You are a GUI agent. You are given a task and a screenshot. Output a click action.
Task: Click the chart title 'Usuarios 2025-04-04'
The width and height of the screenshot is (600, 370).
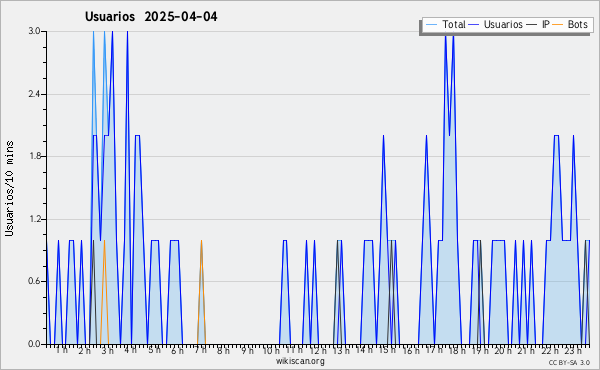(x=151, y=17)
